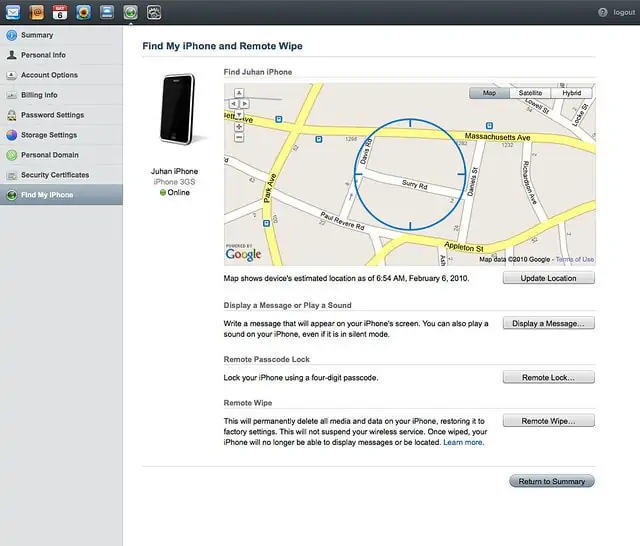Screen dimensions: 640x546
Task: Click the Juhan iPhone device image
Action: 178,109
